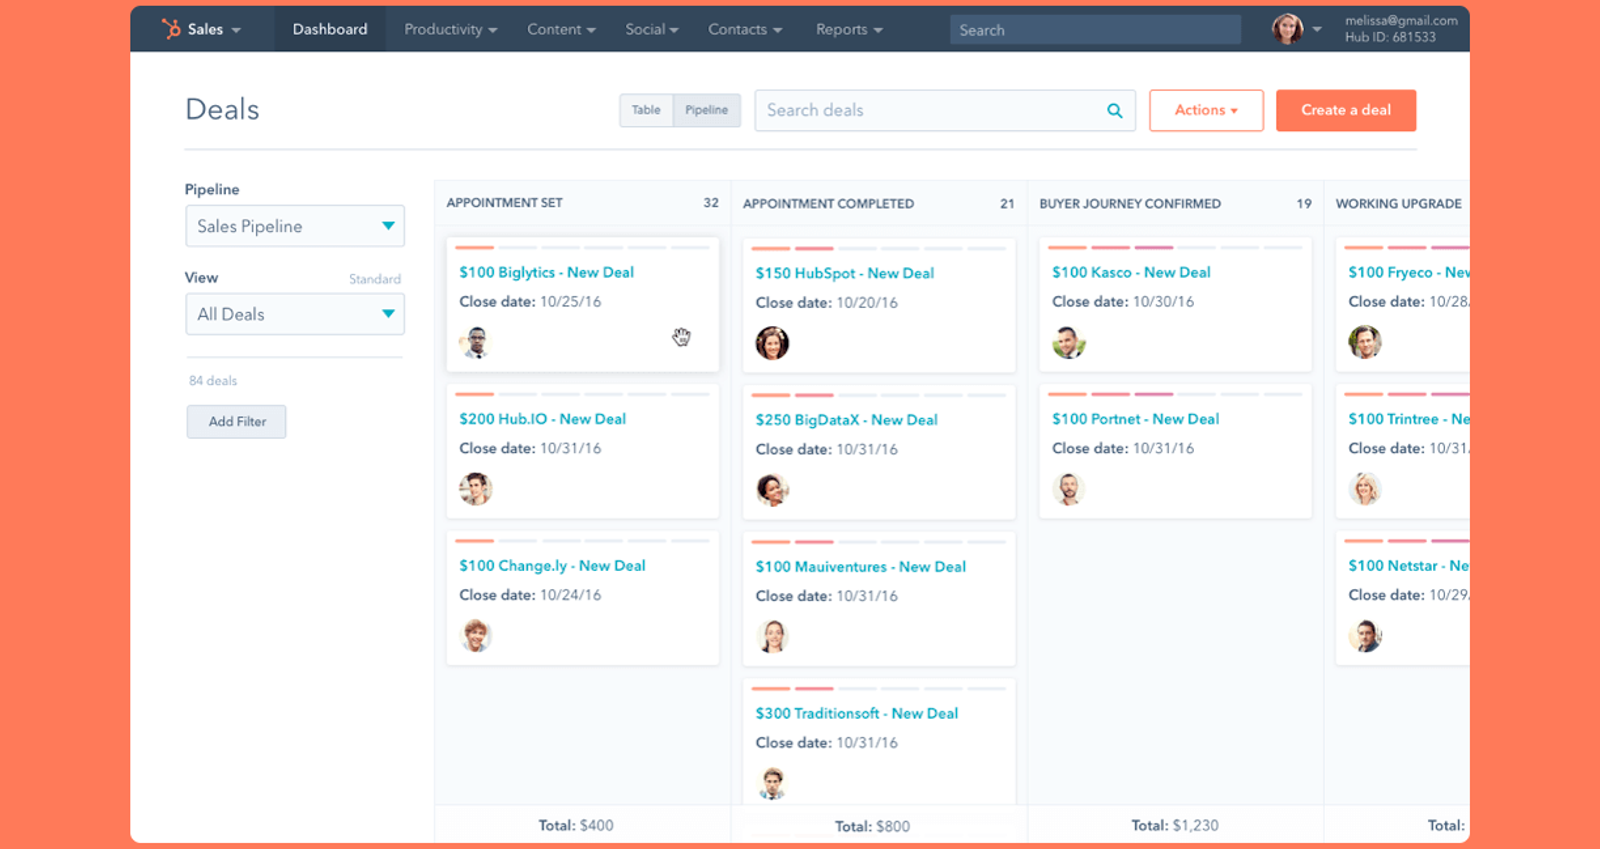Click owner avatar on BigDataX deal card
Screen dimensions: 1600x849
772,490
